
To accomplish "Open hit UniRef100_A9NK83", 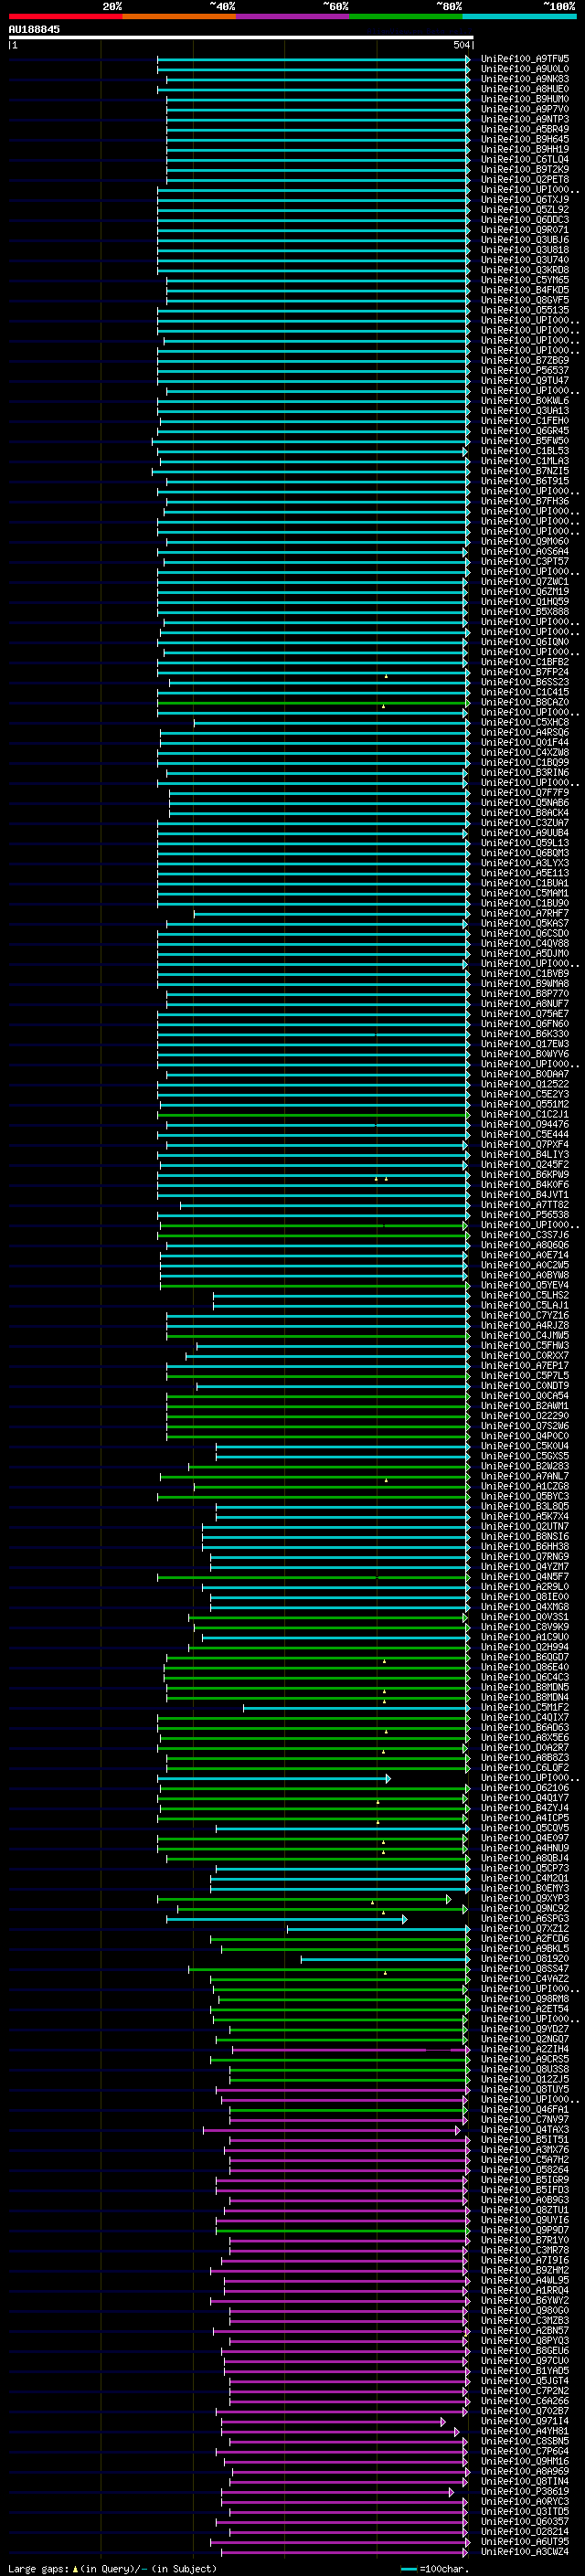I will click(x=525, y=79).
